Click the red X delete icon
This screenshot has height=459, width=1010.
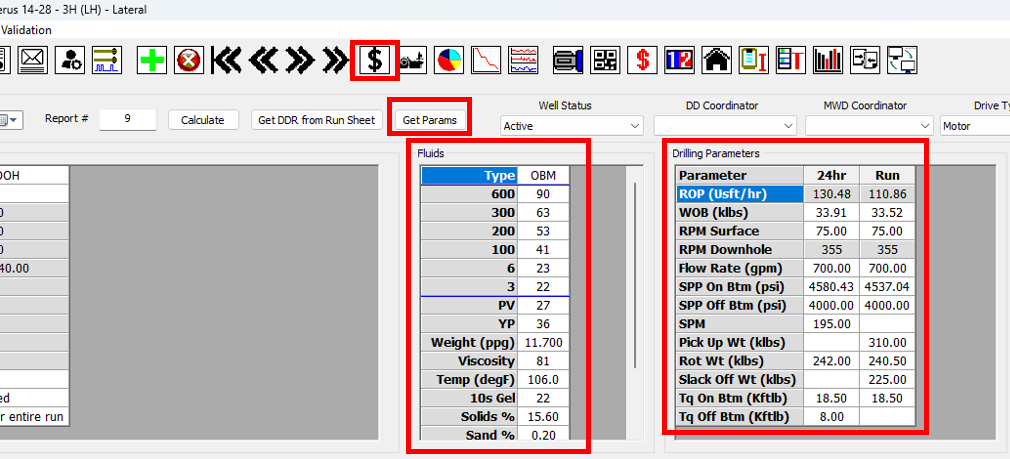click(x=189, y=60)
